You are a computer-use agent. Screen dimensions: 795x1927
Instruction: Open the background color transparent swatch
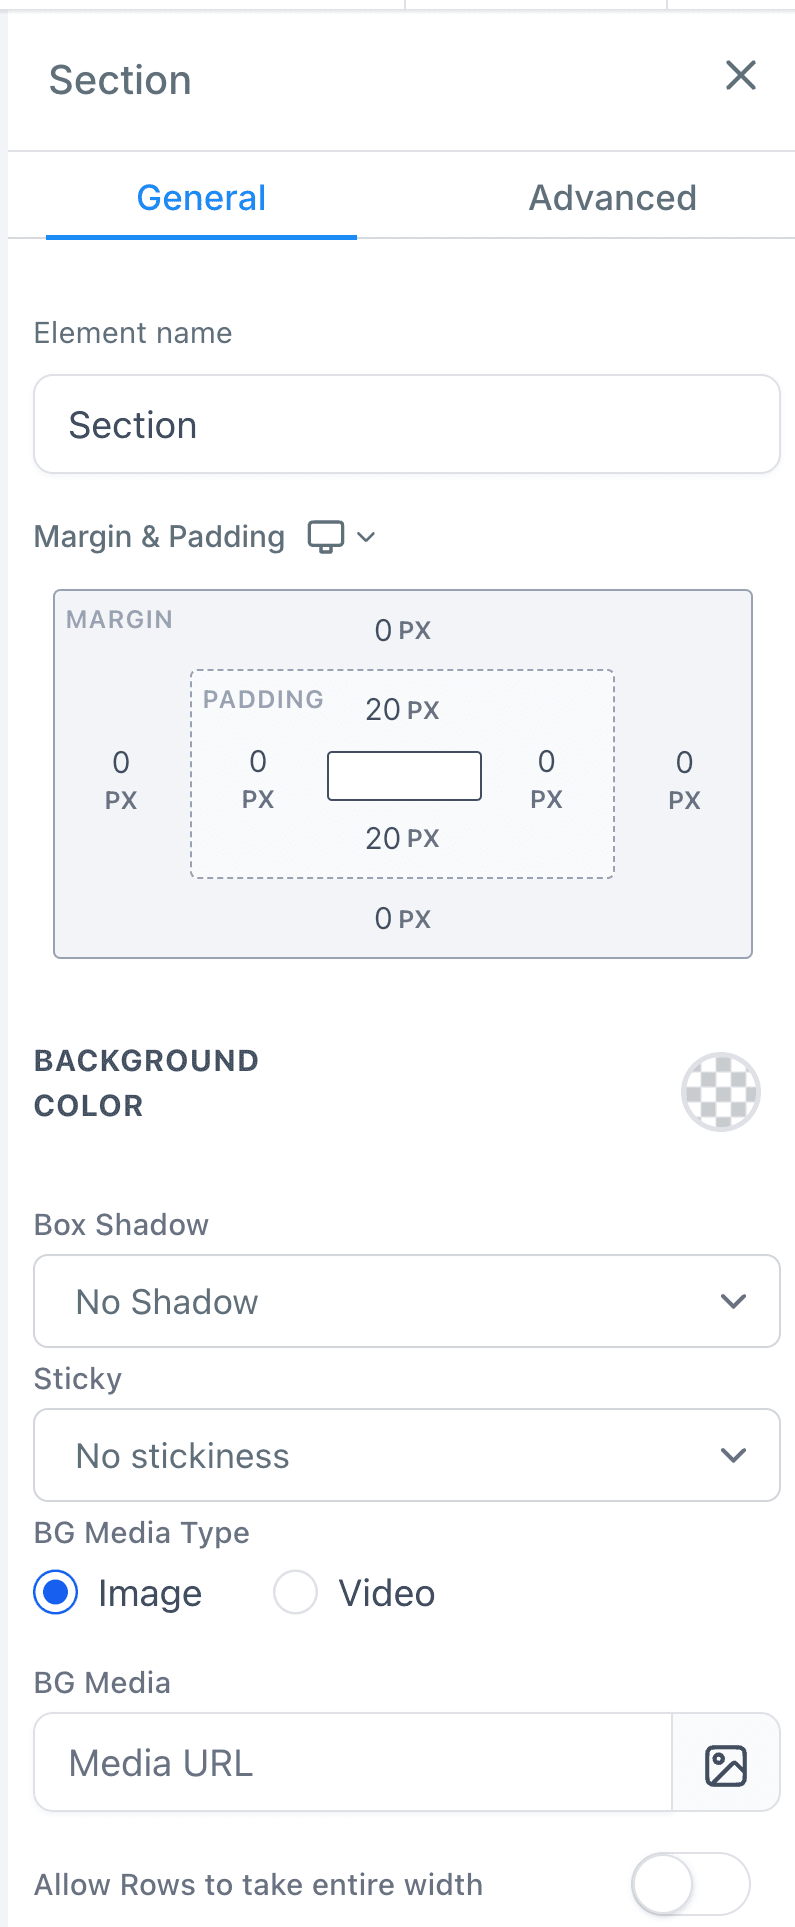click(x=721, y=1092)
